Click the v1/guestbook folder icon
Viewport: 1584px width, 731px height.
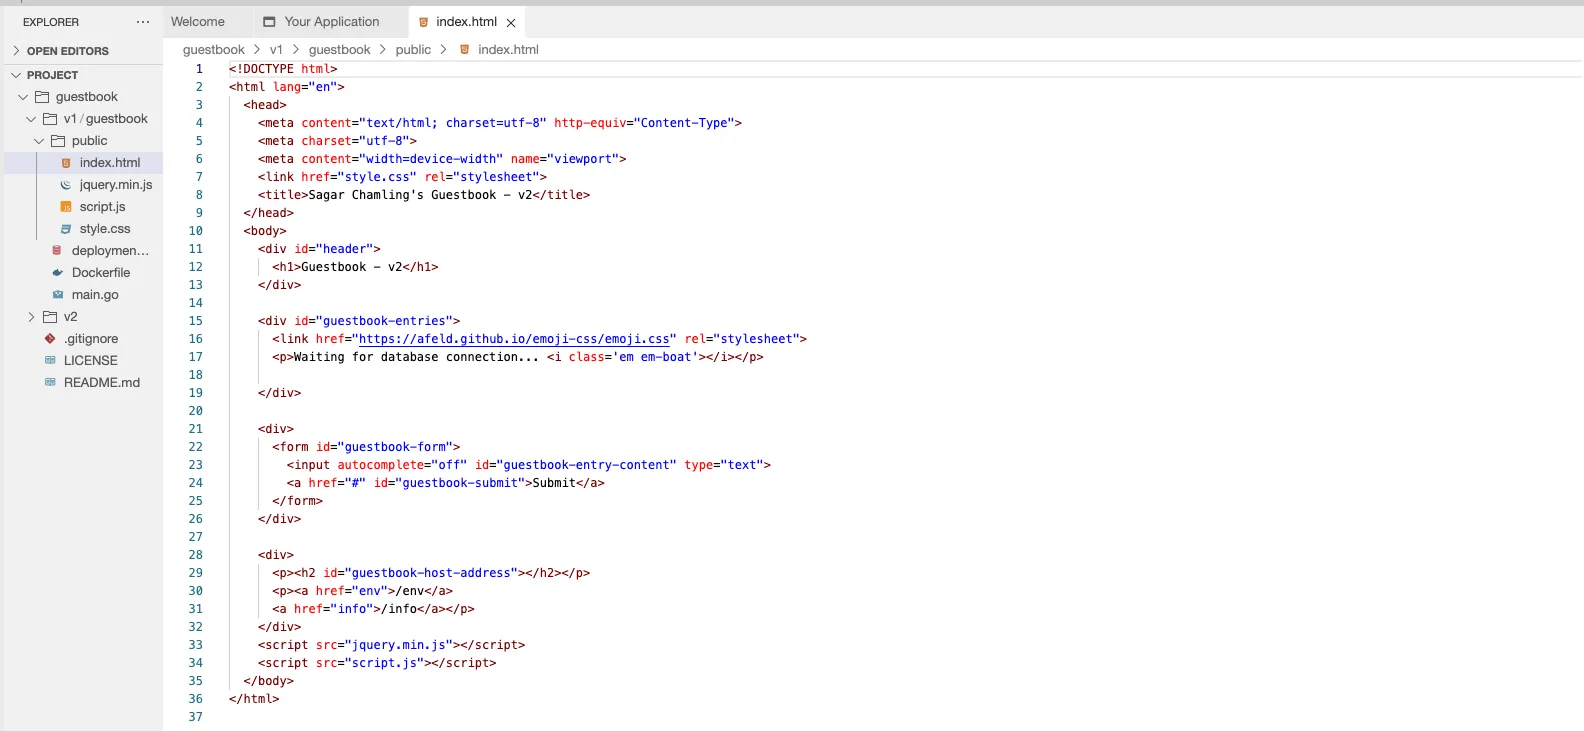(x=50, y=119)
